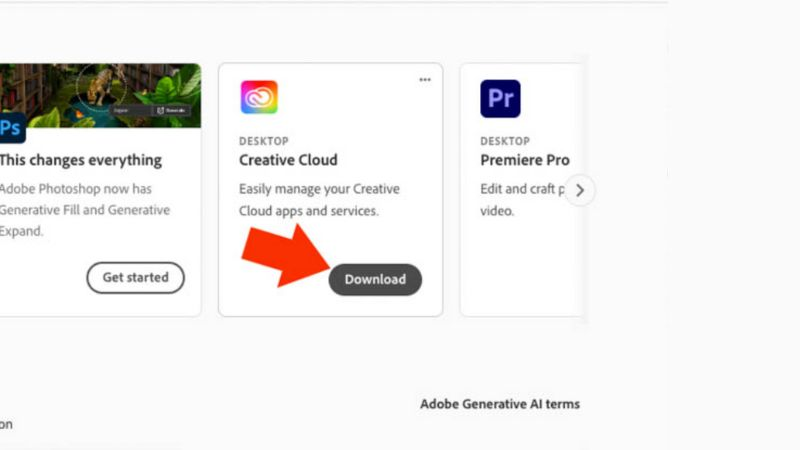Open the three-dot menu on Creative Cloud card

coord(425,80)
